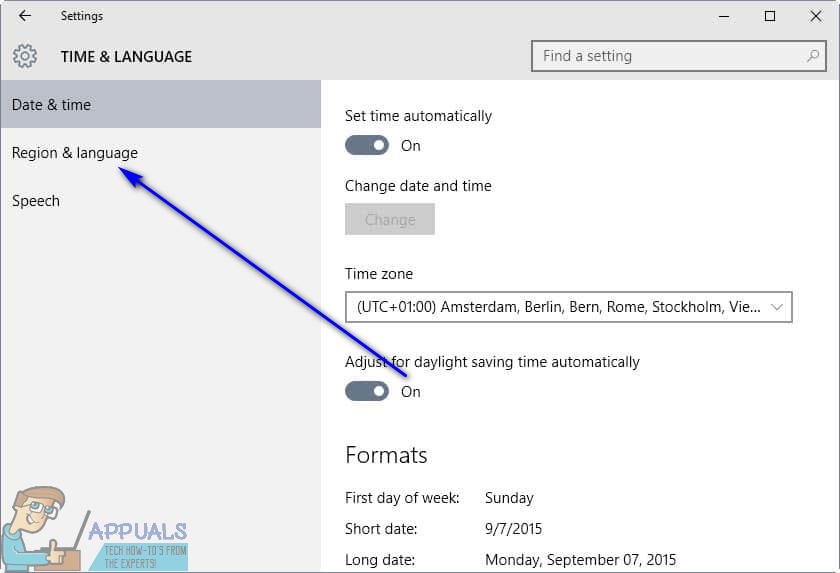840x573 pixels.
Task: Click the Settings window title text
Action: [x=82, y=16]
